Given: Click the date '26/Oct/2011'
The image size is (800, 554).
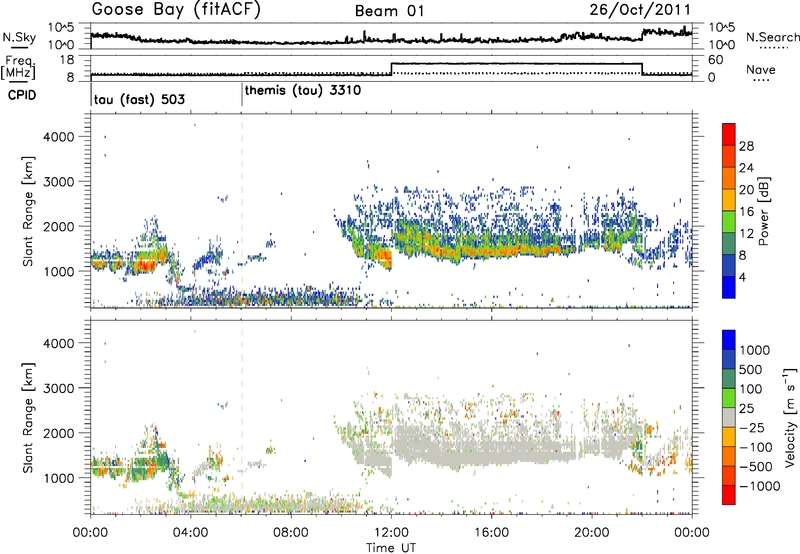Looking at the screenshot, I should [640, 10].
